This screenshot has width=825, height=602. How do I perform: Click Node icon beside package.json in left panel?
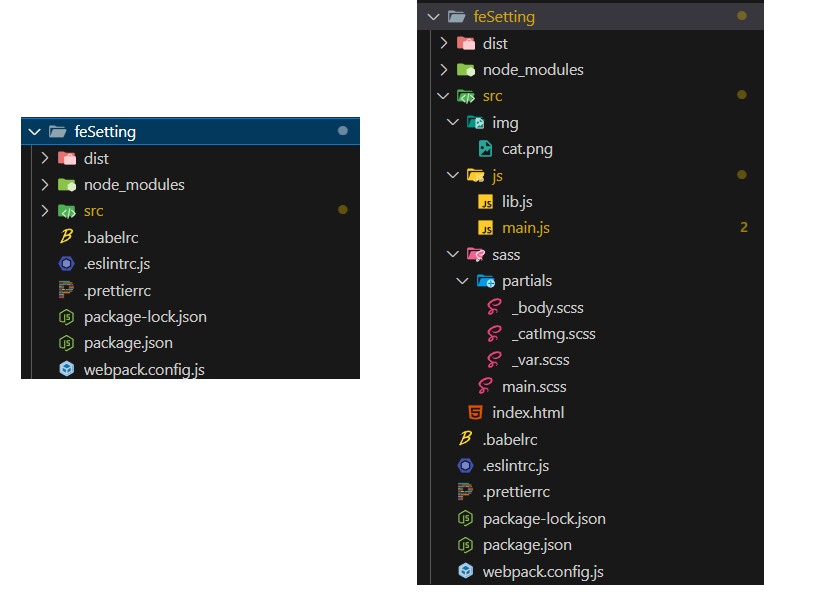coord(66,343)
